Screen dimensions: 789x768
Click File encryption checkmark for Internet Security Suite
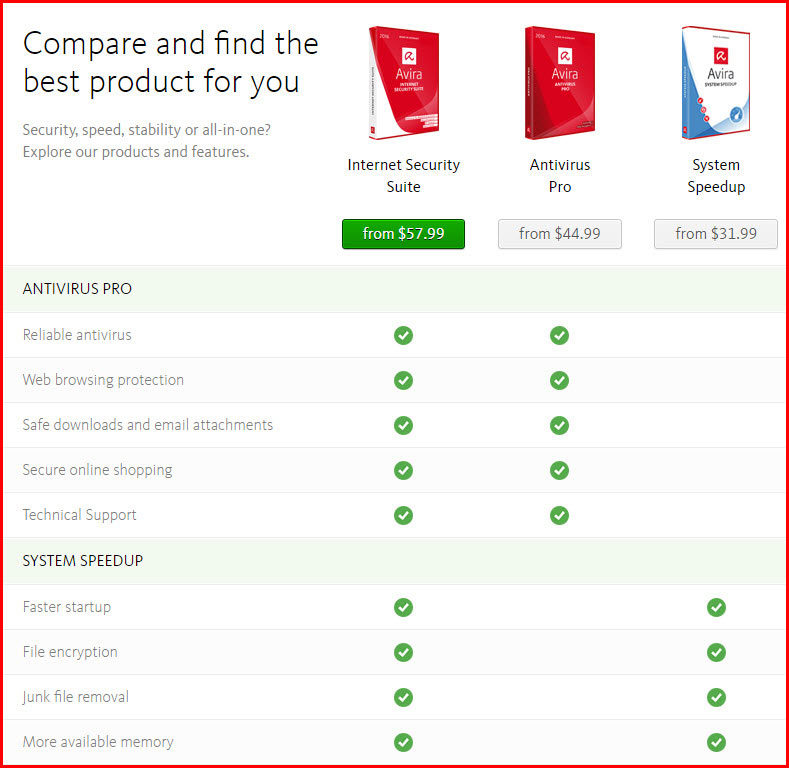click(404, 653)
